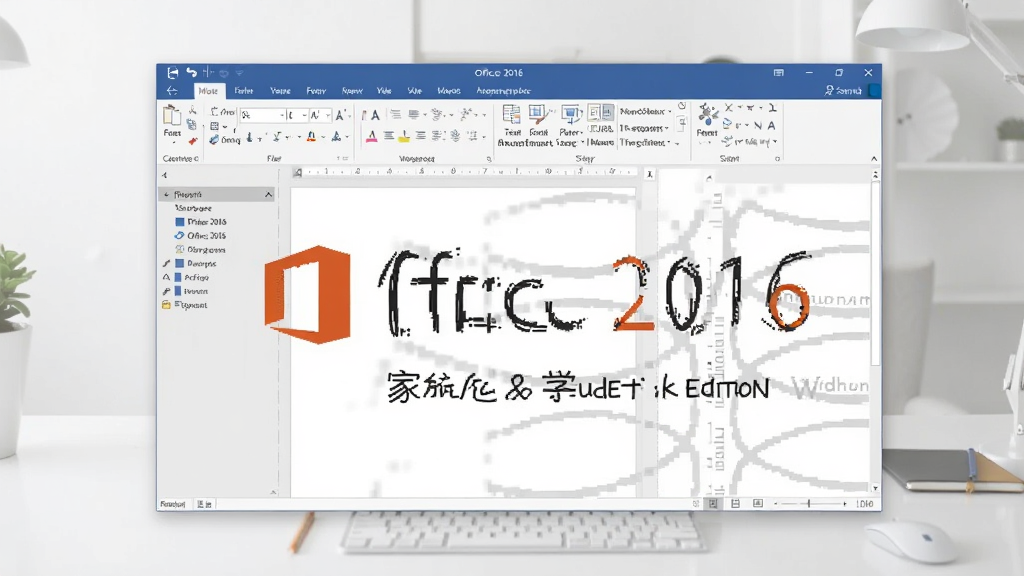Click the Undo arrow in the title bar

191,72
